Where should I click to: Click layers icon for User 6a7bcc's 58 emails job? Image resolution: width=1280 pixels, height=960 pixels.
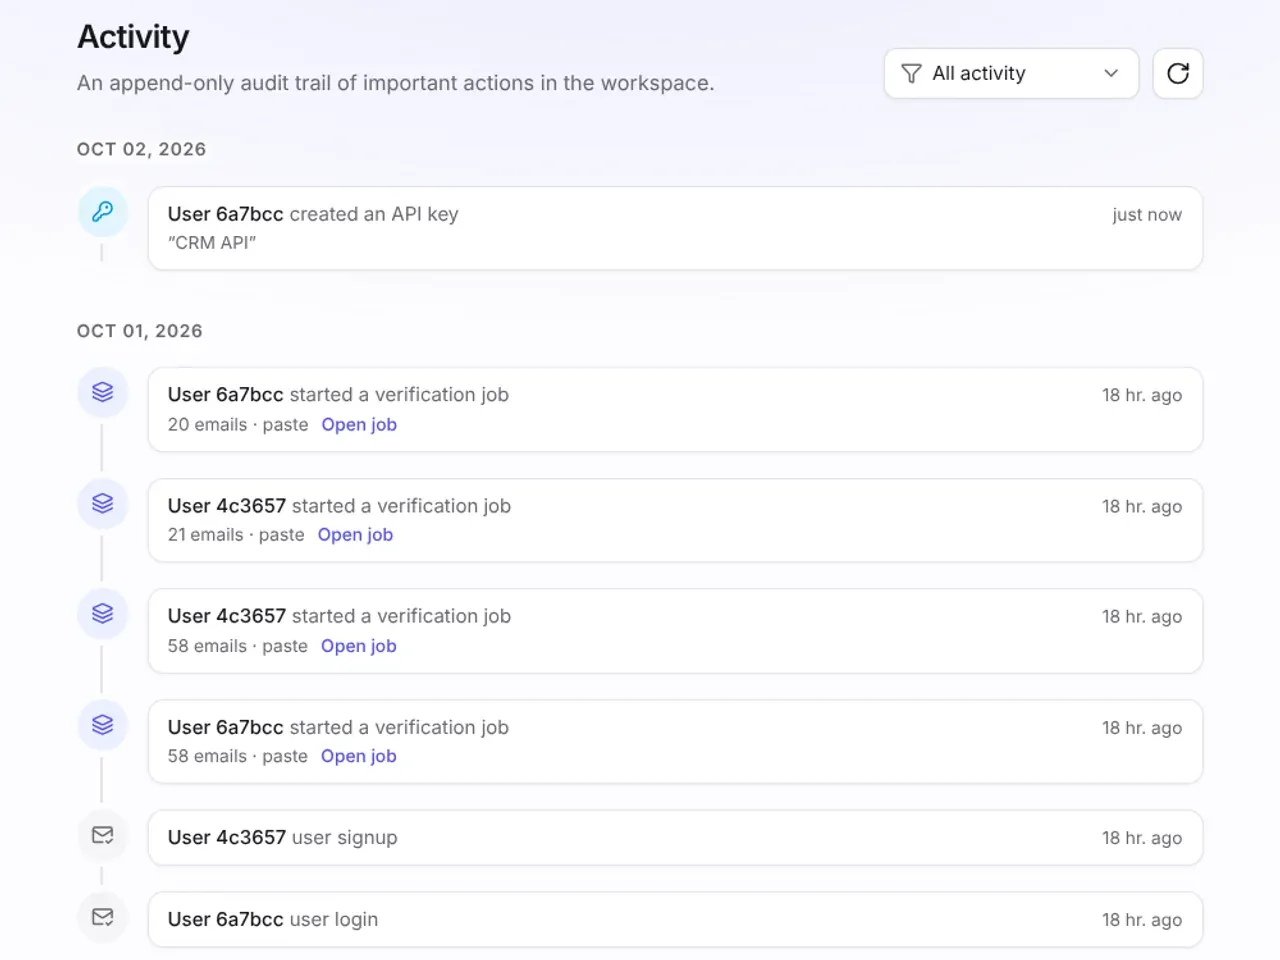(x=103, y=724)
